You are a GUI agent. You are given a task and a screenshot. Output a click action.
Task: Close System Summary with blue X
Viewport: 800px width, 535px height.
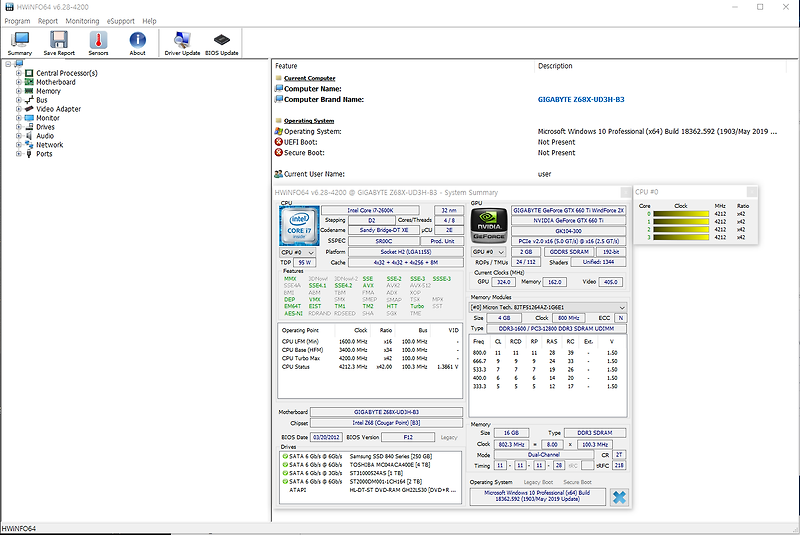point(619,497)
